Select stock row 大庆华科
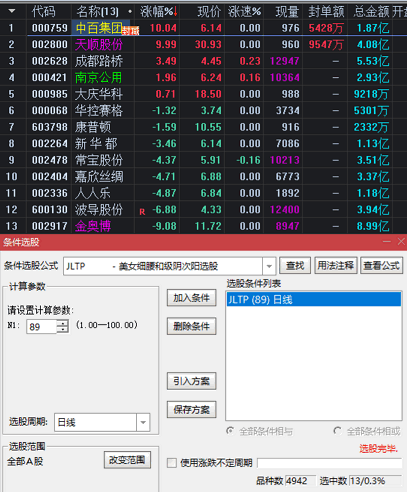Viewport: 407px width, 492px height. (203, 94)
